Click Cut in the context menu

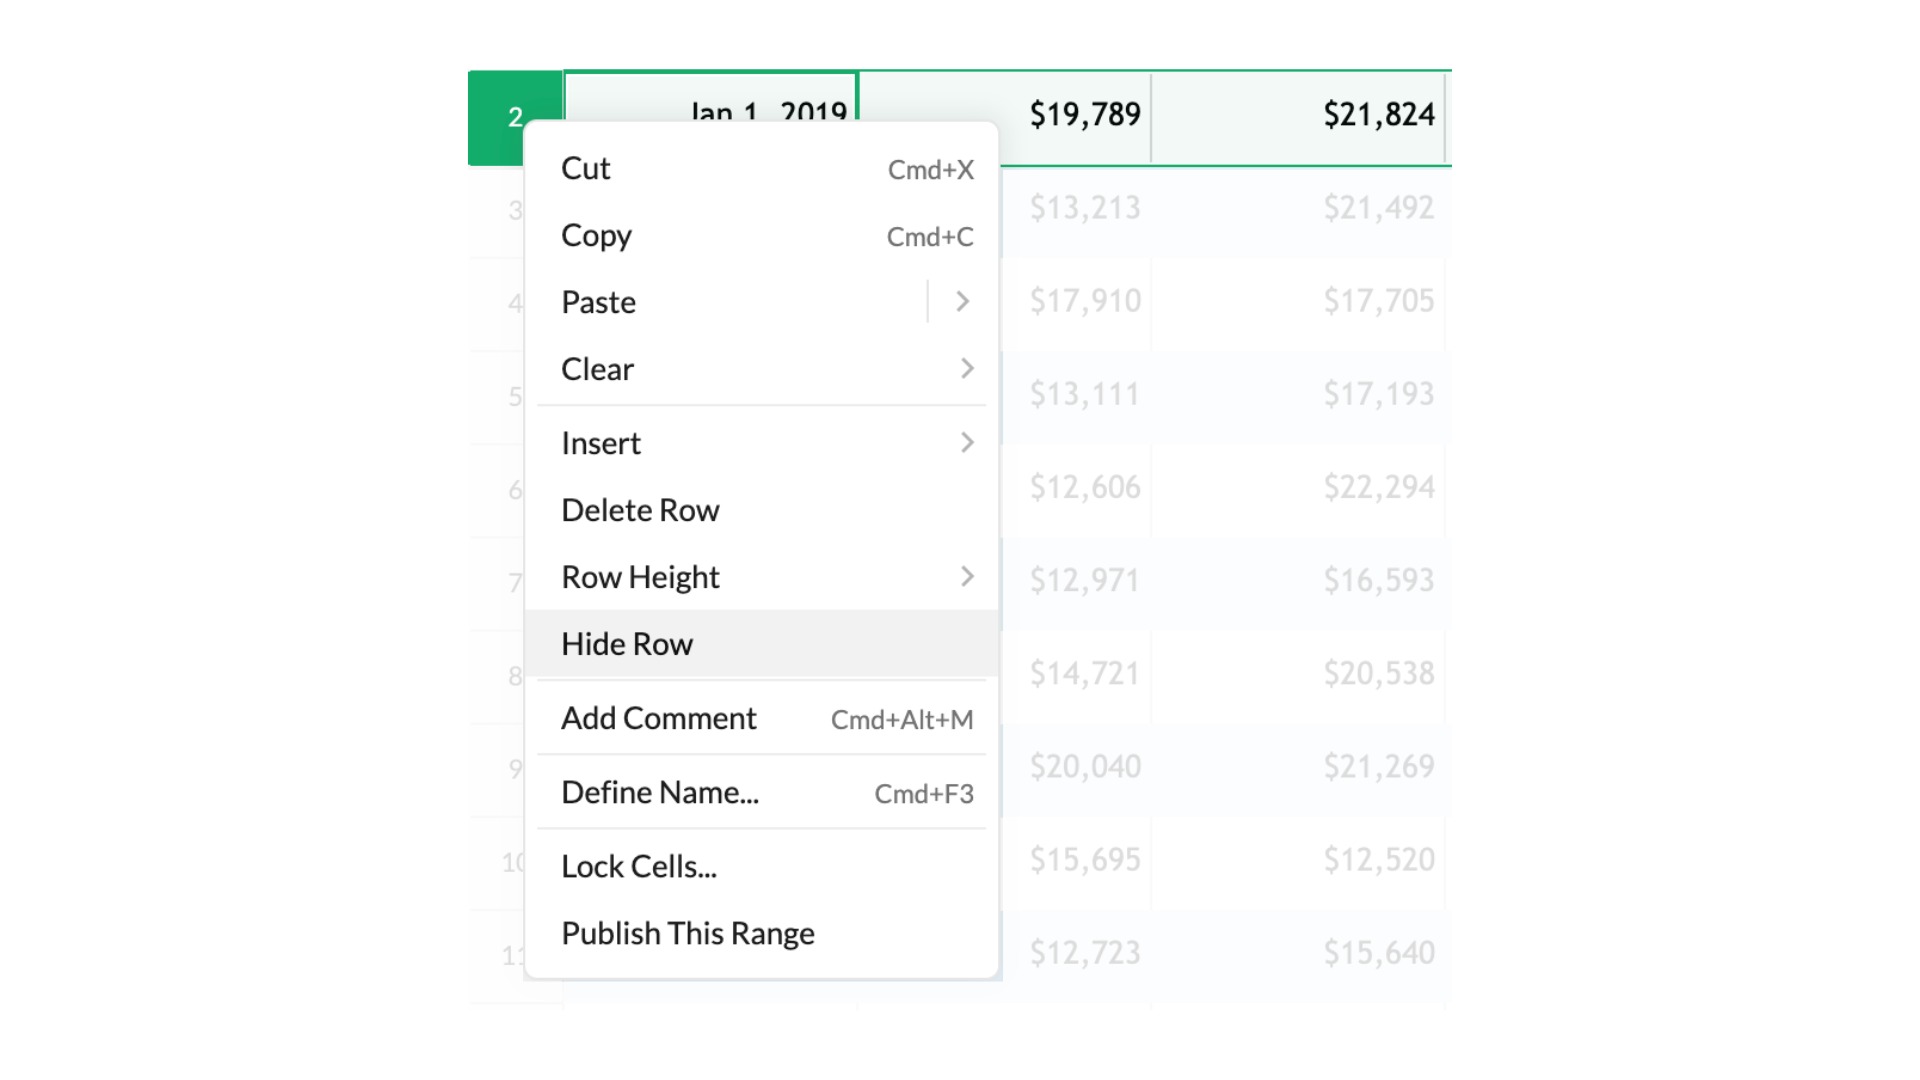[586, 169]
